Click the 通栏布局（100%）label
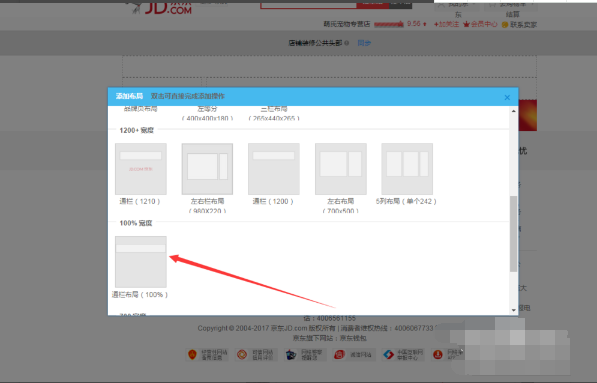The image size is (597, 383). pyautogui.click(x=140, y=294)
